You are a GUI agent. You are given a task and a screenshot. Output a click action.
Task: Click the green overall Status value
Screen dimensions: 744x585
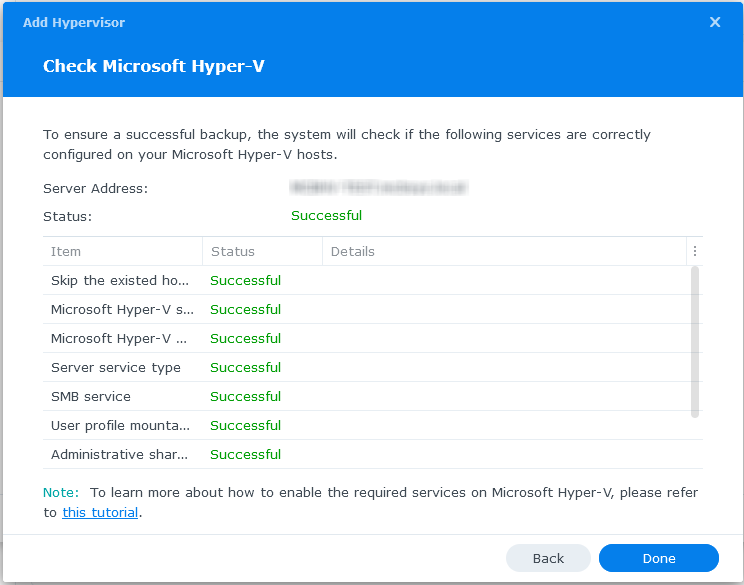click(x=326, y=215)
